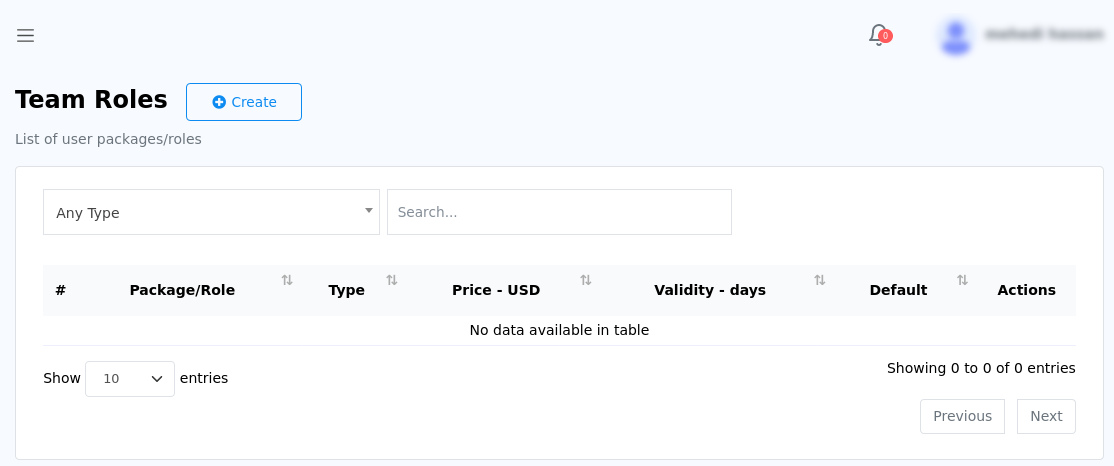Go to the Next page
1114x466 pixels.
tap(1046, 416)
